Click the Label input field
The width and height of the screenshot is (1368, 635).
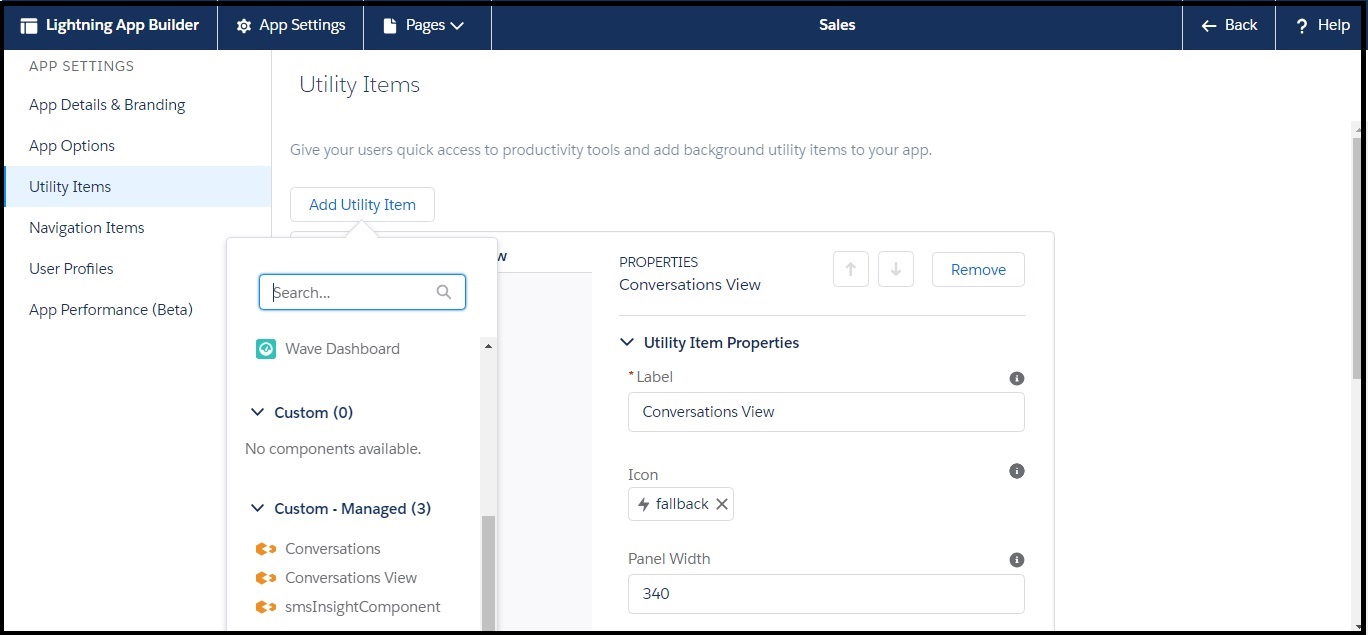tap(826, 412)
